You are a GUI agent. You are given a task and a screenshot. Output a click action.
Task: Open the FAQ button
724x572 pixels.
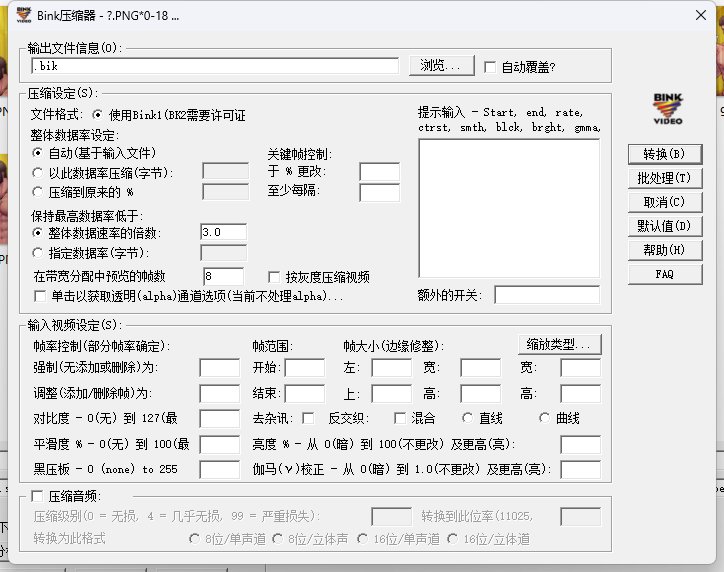click(x=665, y=274)
